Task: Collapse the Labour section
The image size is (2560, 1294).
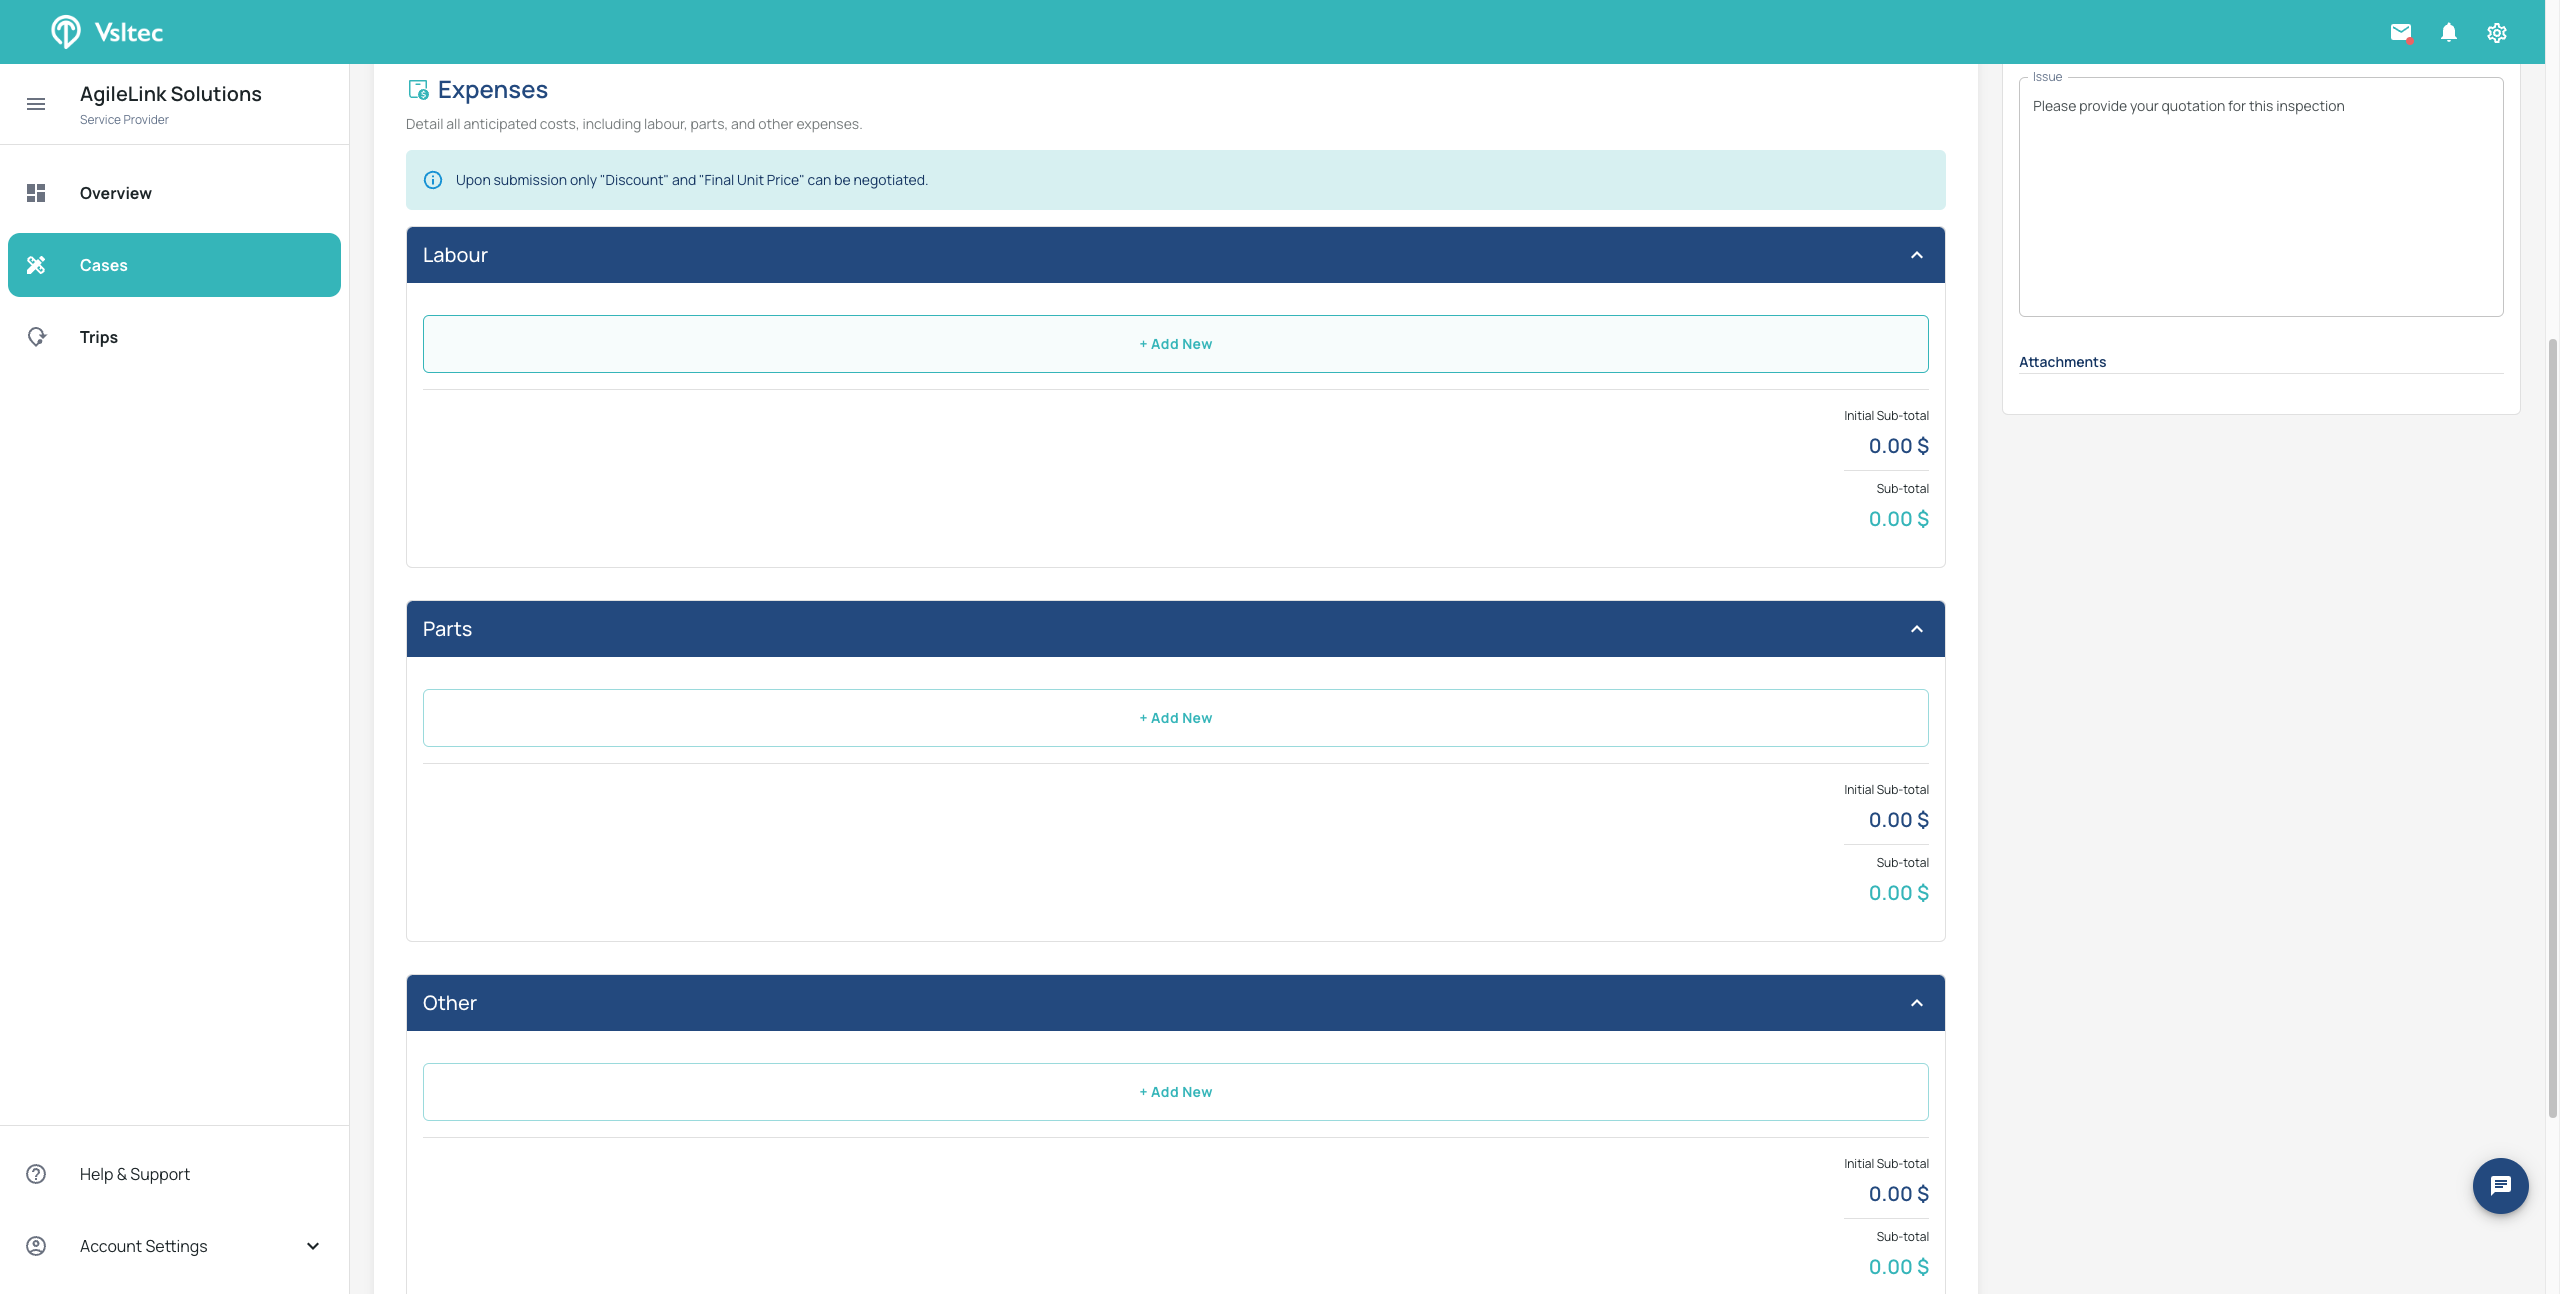Action: pos(1916,255)
